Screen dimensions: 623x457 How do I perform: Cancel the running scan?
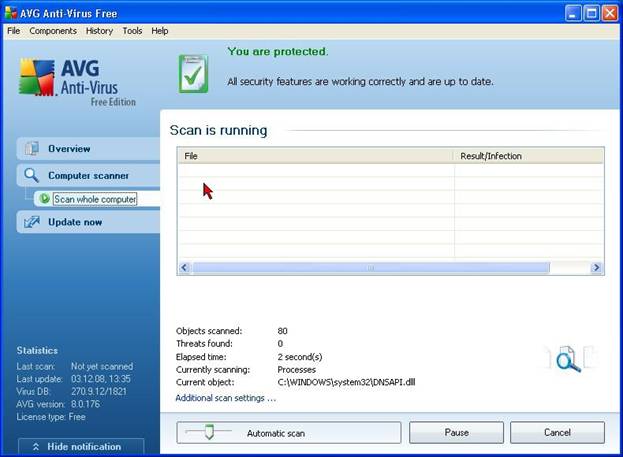557,432
